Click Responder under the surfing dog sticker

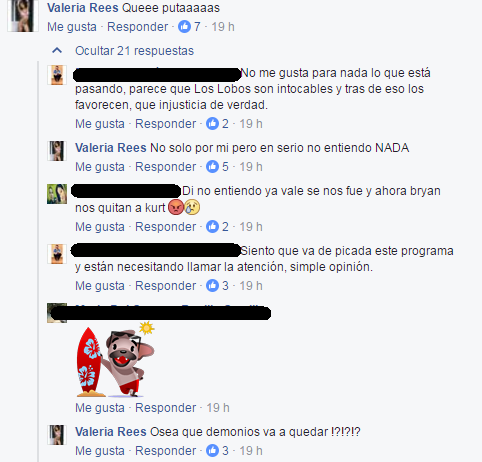(166, 408)
